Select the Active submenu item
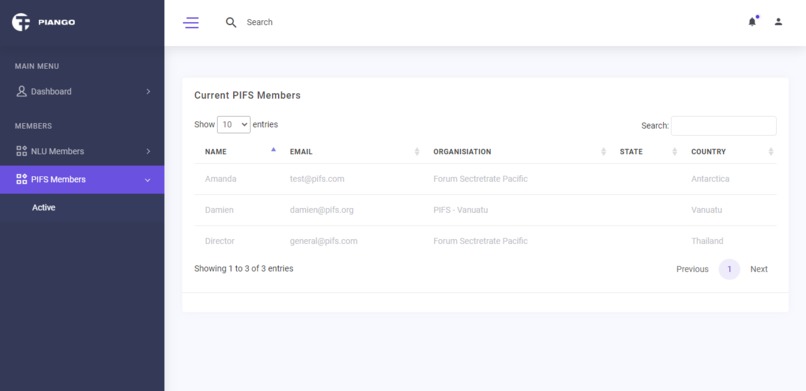This screenshot has width=806, height=391. [44, 208]
